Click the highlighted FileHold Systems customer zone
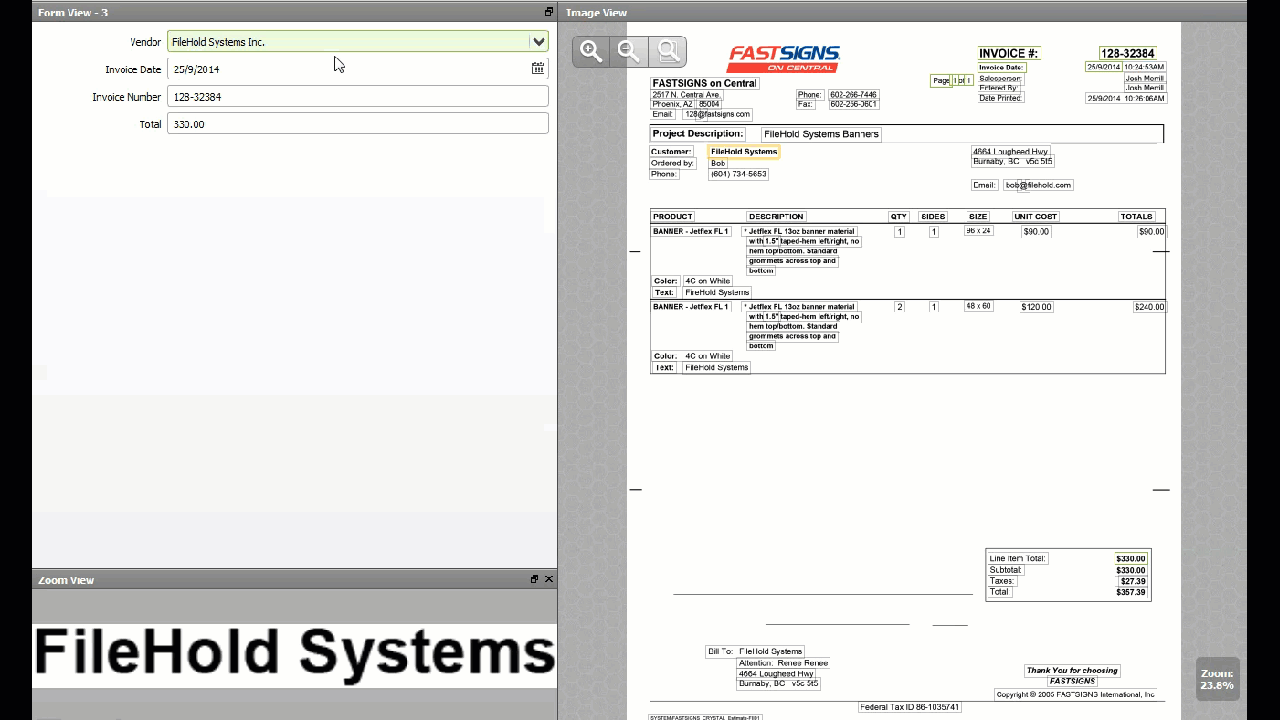1280x720 pixels. tap(743, 152)
